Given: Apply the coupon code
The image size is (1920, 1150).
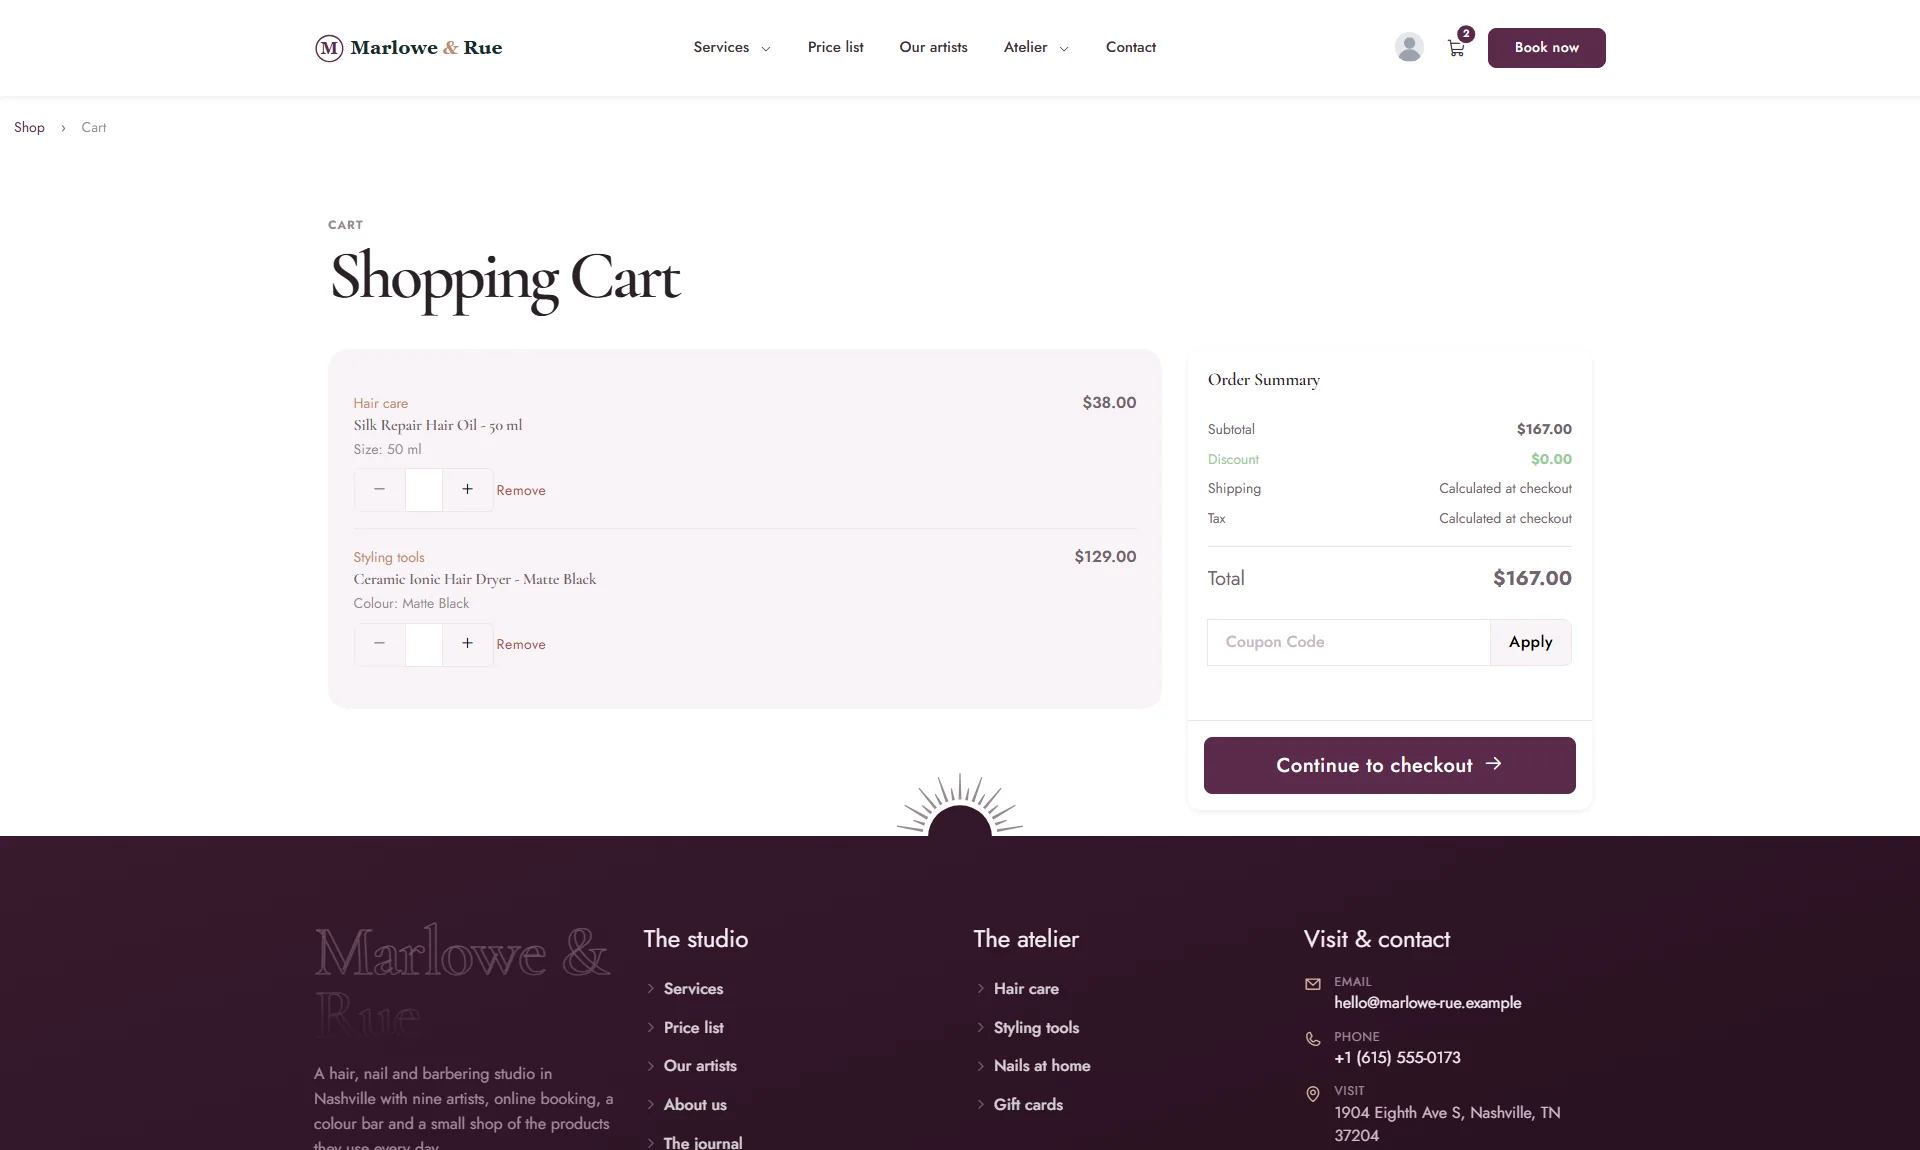Looking at the screenshot, I should click(1530, 642).
